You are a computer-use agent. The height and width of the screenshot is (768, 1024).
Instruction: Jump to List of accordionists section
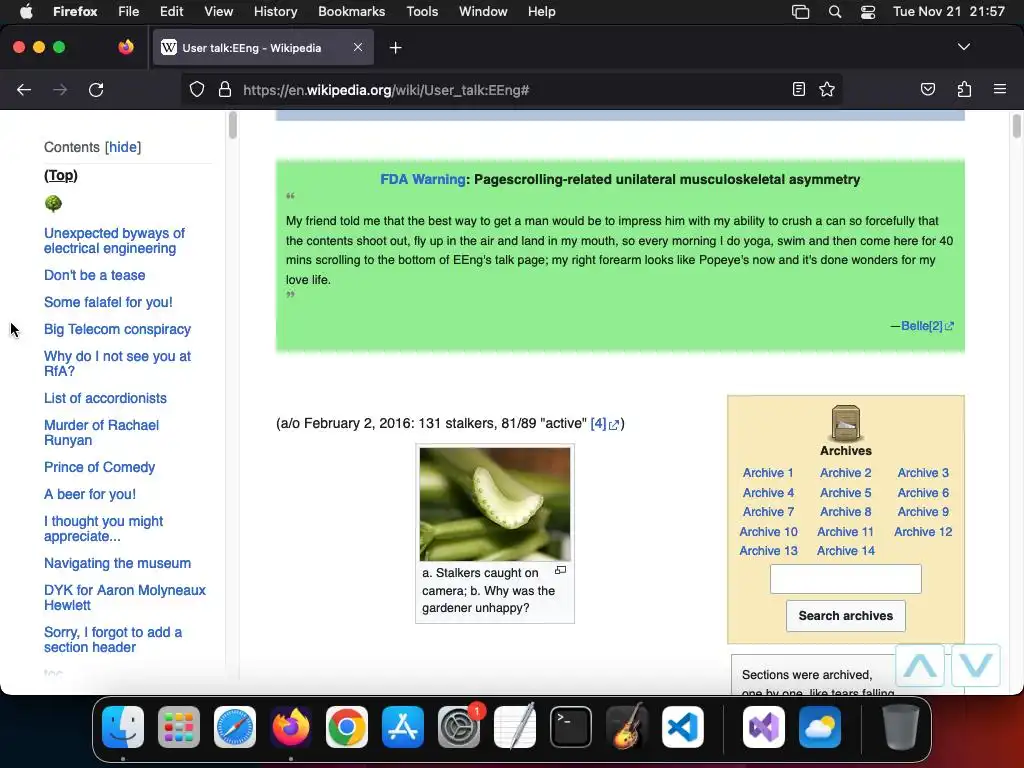point(105,398)
